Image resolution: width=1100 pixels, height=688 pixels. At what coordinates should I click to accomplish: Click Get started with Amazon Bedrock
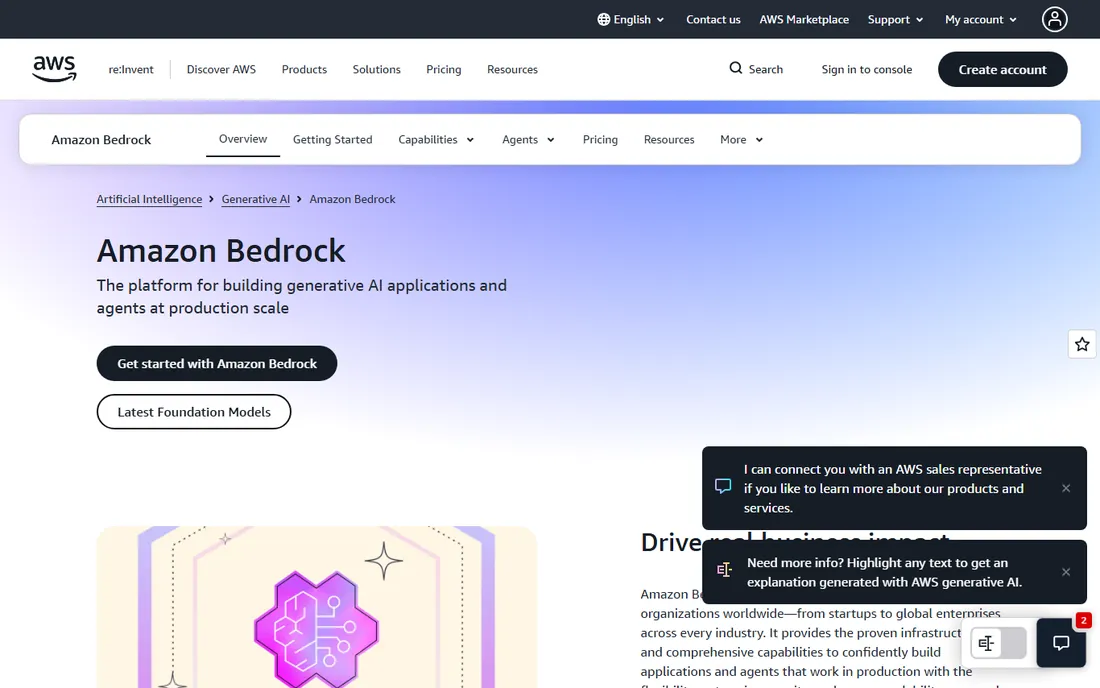pyautogui.click(x=217, y=363)
